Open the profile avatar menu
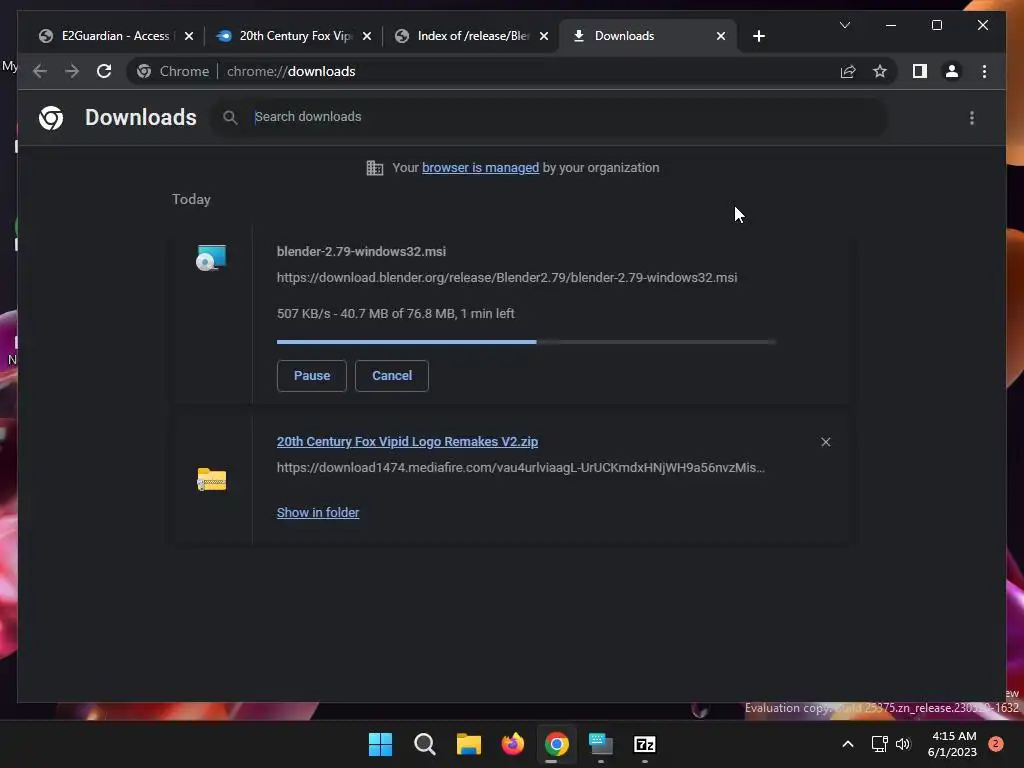This screenshot has height=768, width=1024. click(952, 71)
